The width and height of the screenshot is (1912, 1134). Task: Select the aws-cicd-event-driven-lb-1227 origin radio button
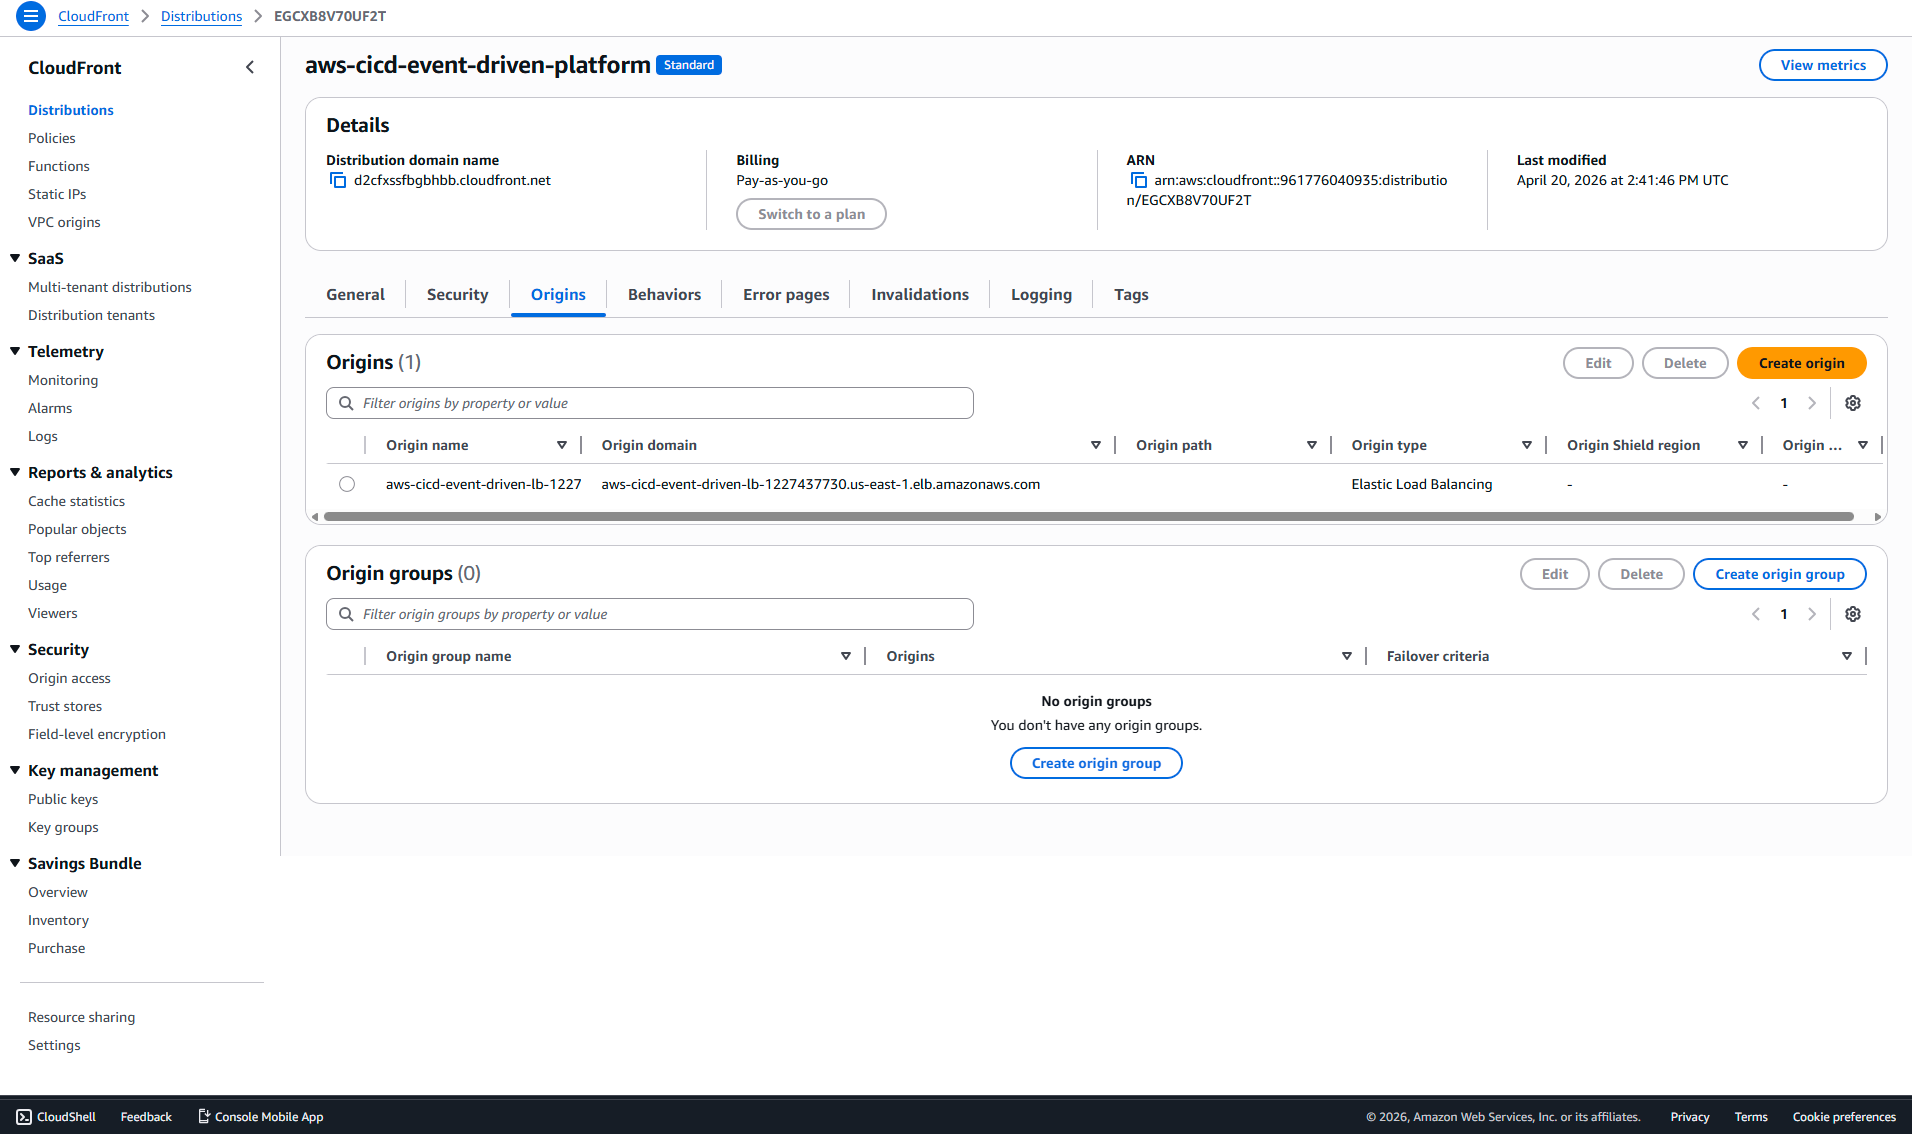coord(347,484)
